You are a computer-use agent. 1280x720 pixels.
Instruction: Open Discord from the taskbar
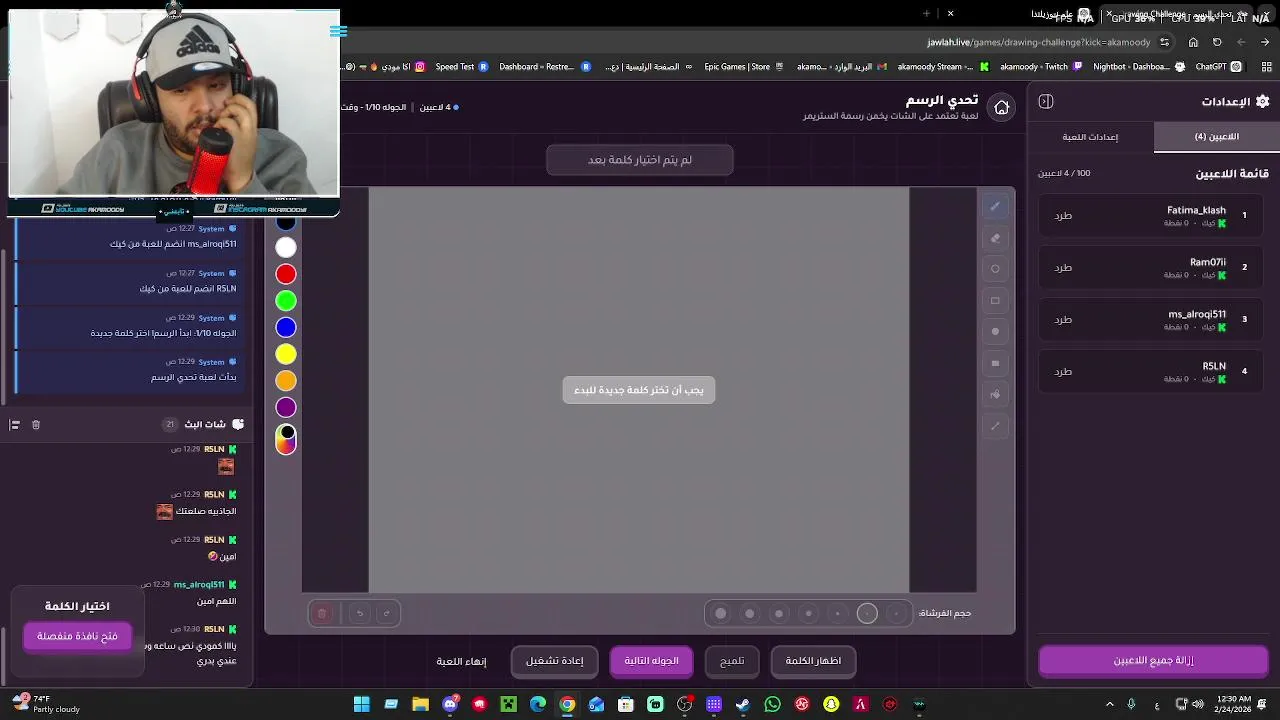coord(450,704)
